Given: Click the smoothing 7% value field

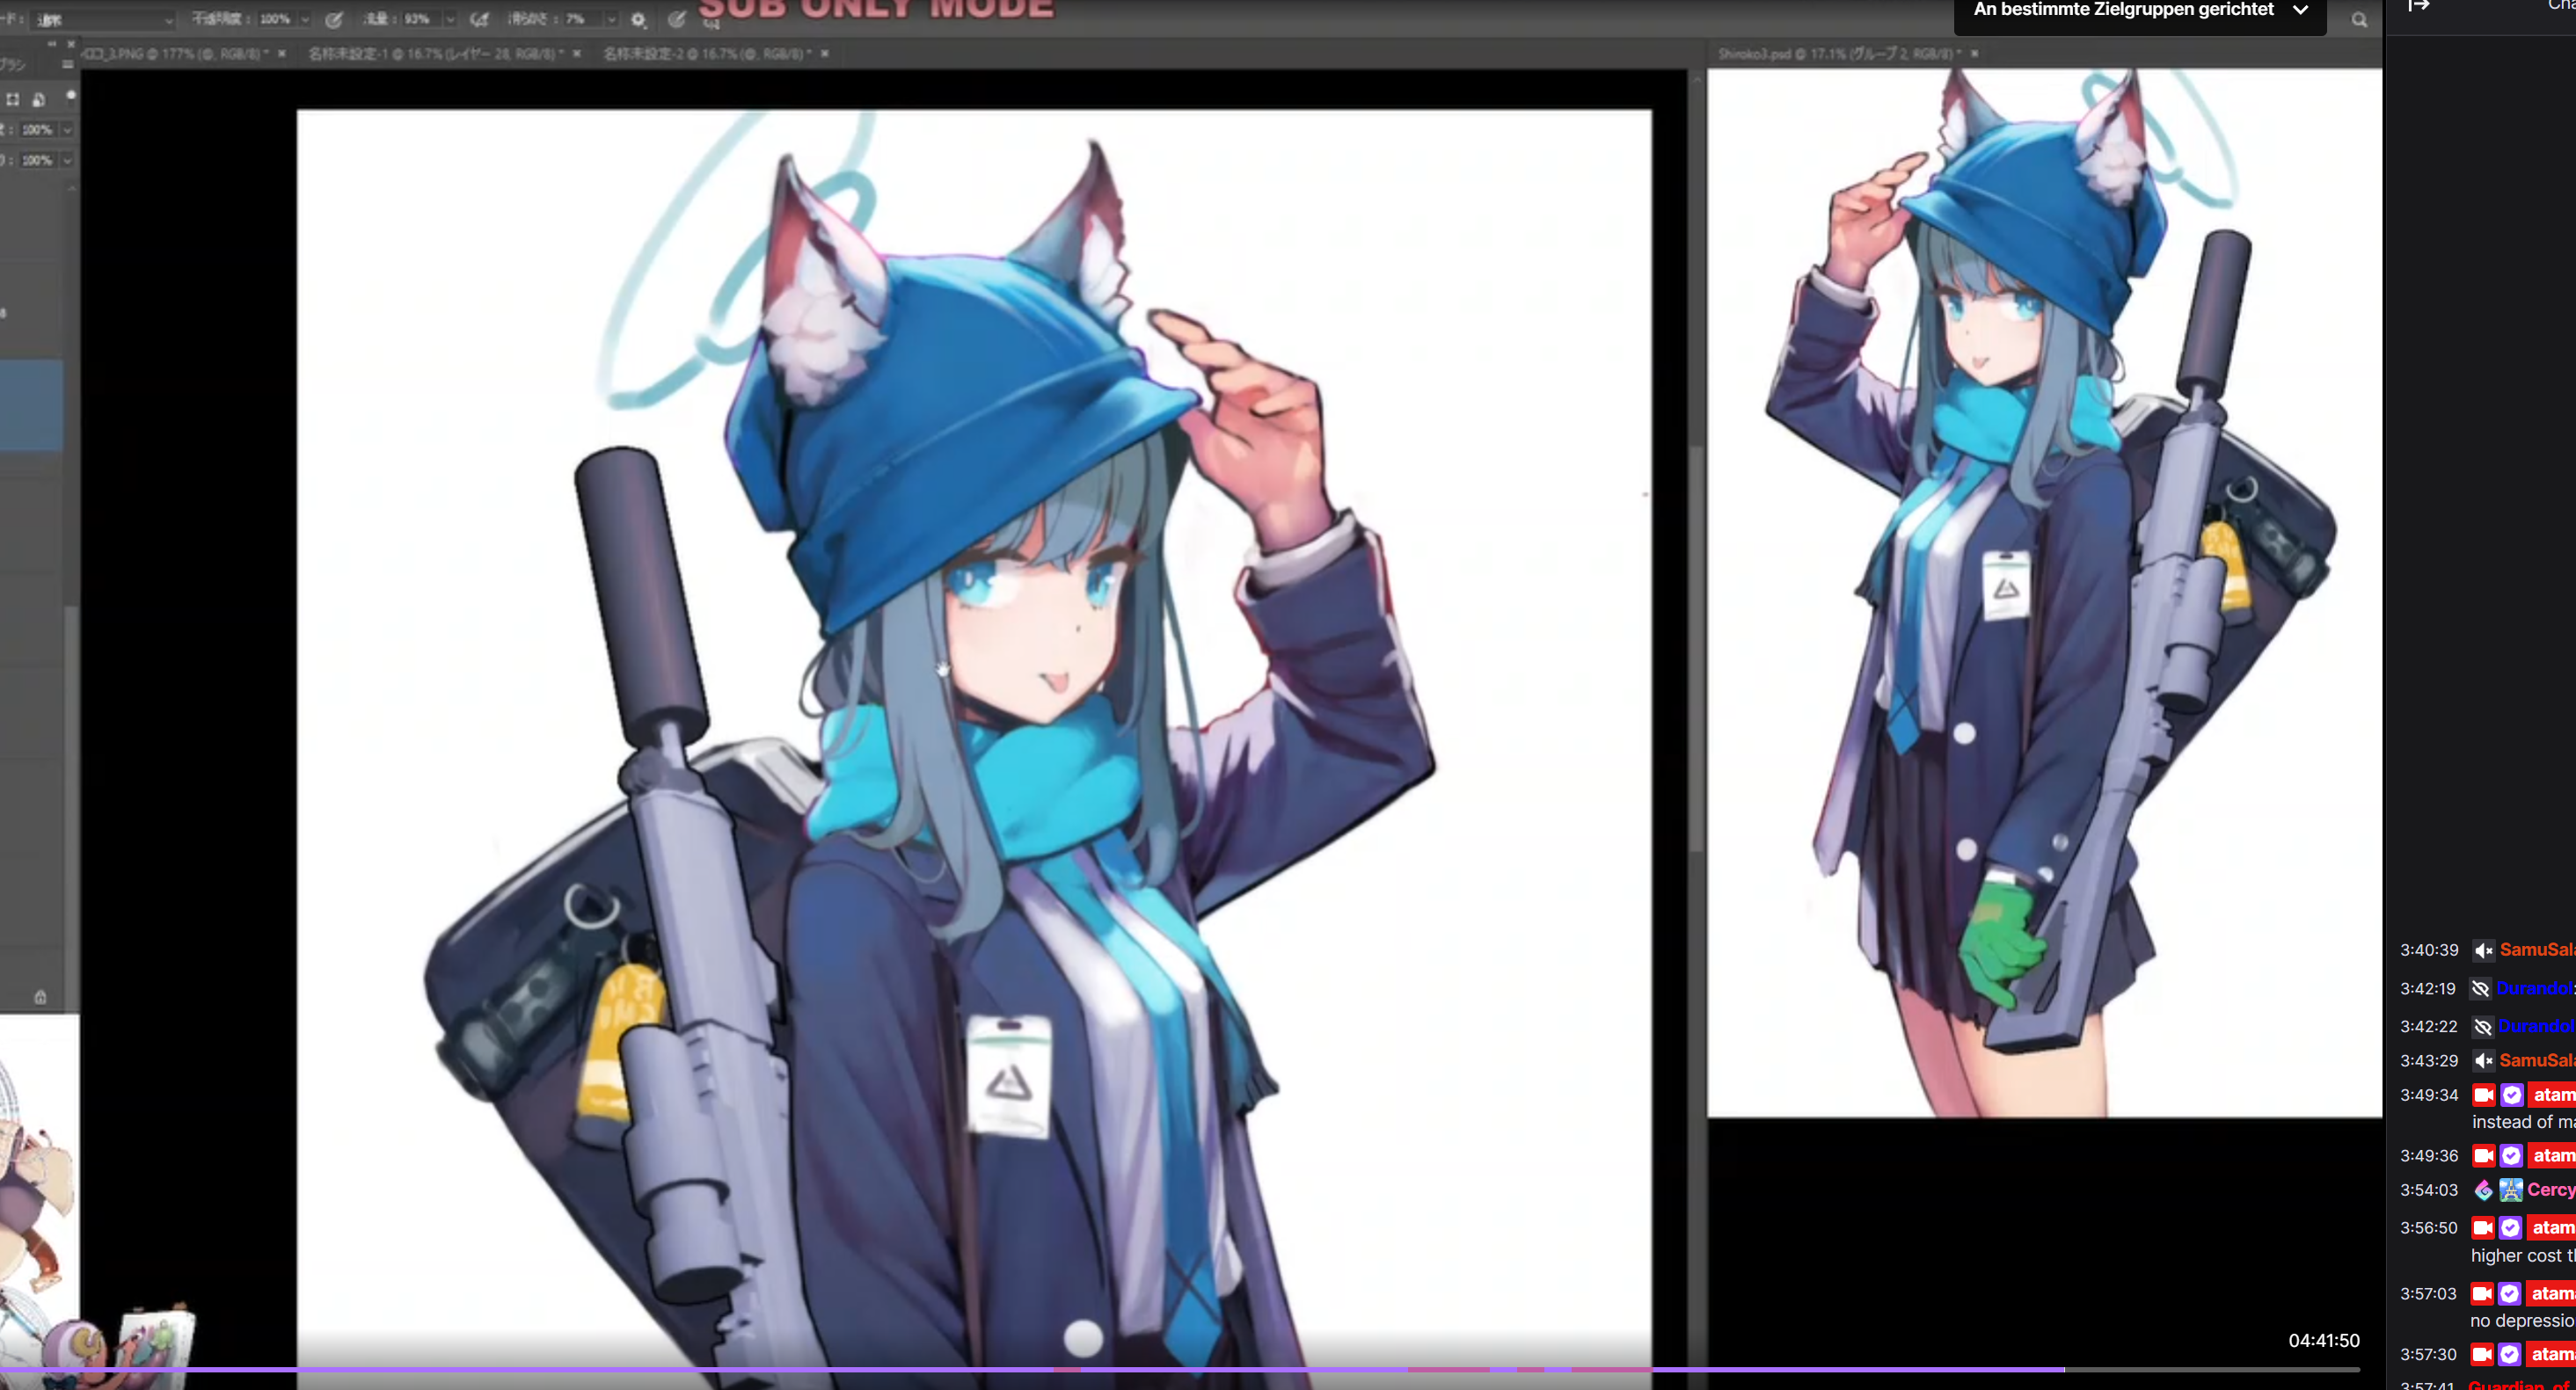Looking at the screenshot, I should click(x=583, y=19).
